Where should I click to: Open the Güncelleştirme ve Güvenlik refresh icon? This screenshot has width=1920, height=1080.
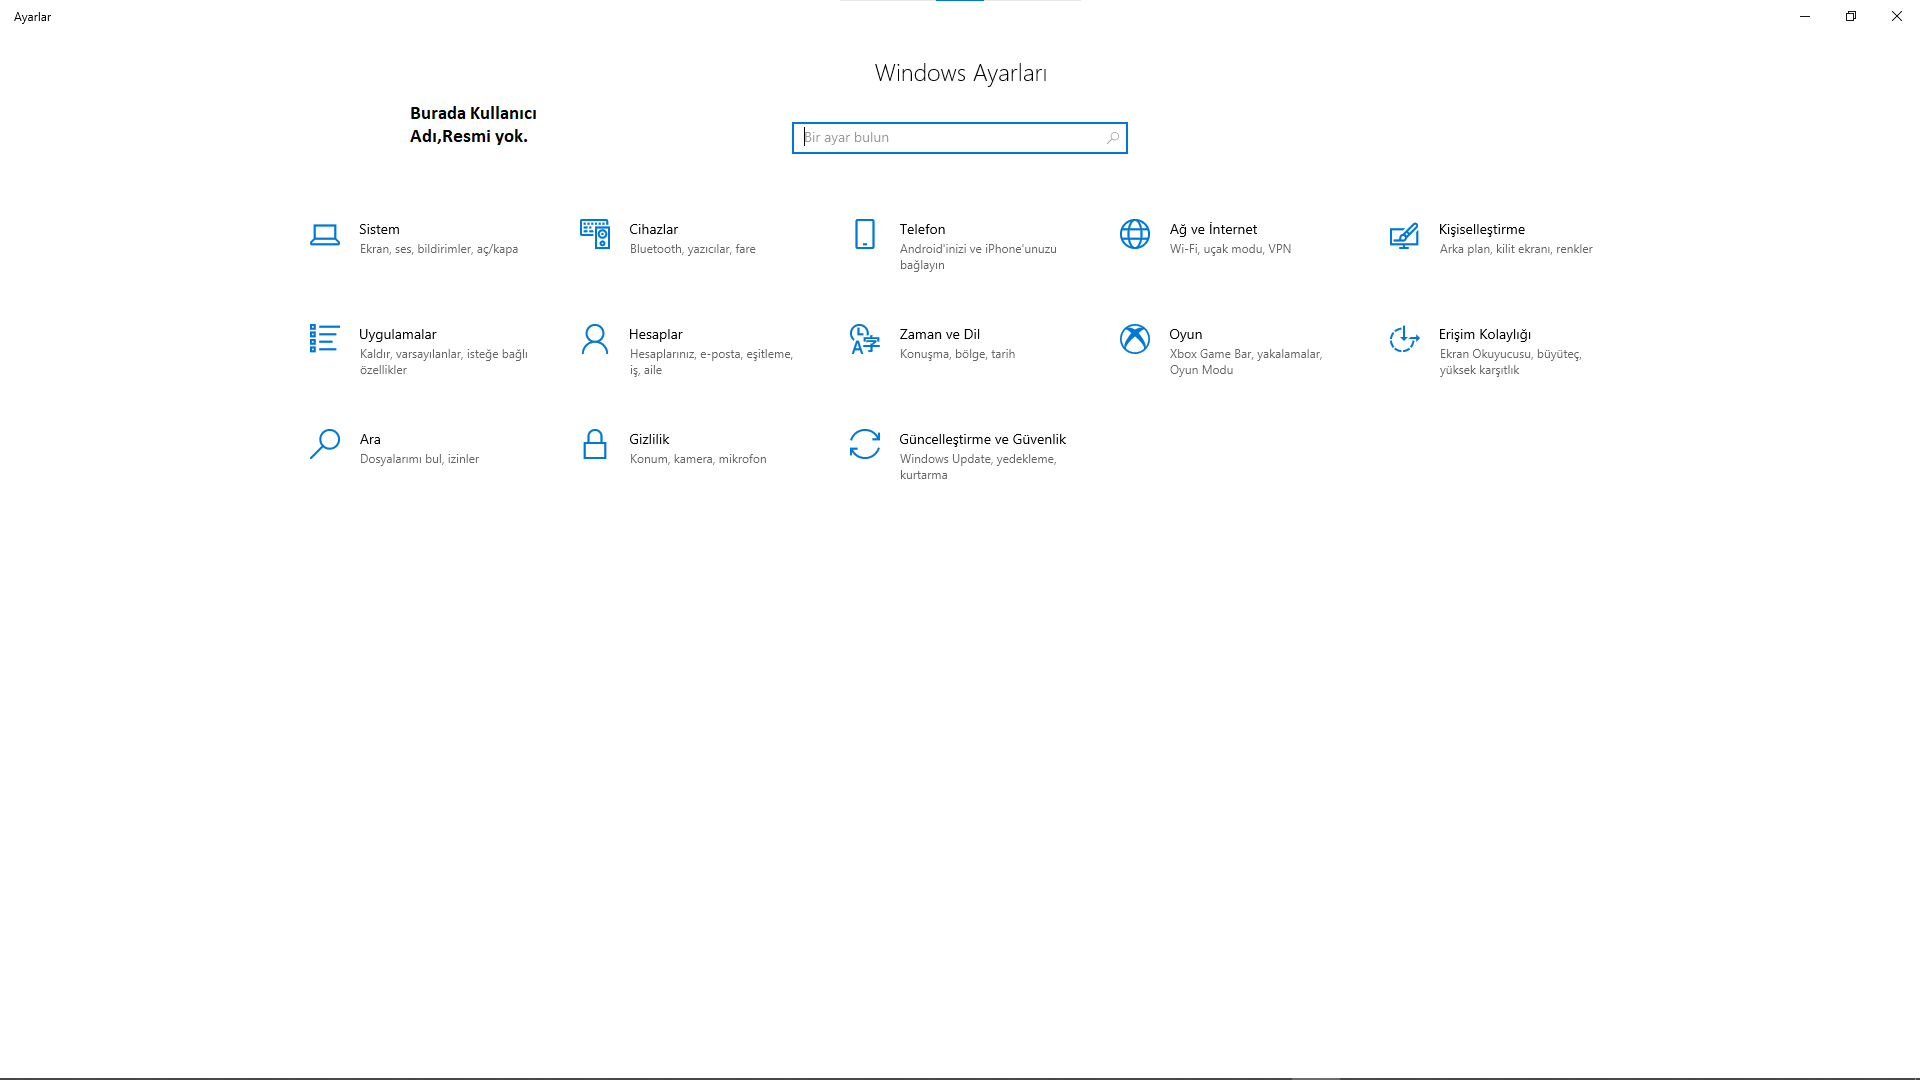coord(865,444)
